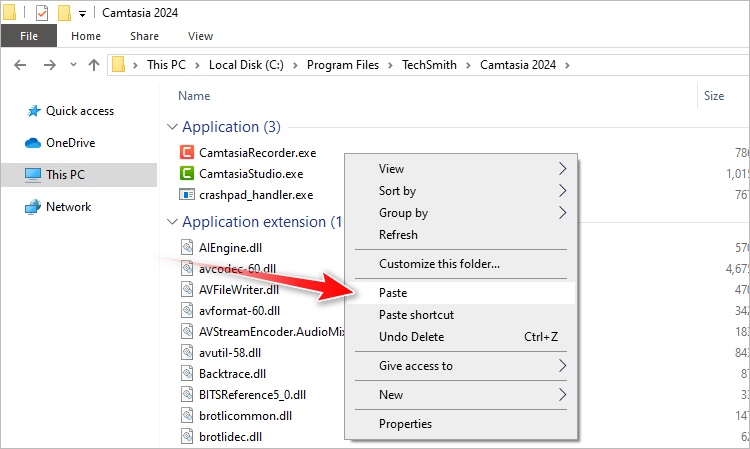Image resolution: width=750 pixels, height=449 pixels.
Task: Open the recent locations dropdown arrow
Action: pos(73,65)
